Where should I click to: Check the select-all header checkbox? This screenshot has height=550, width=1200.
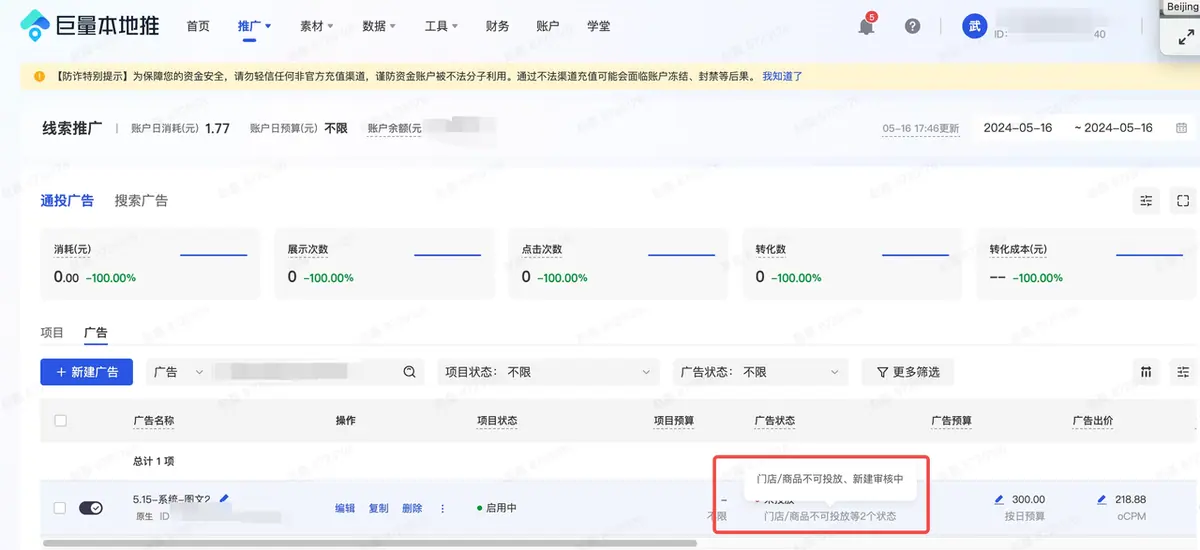point(60,421)
